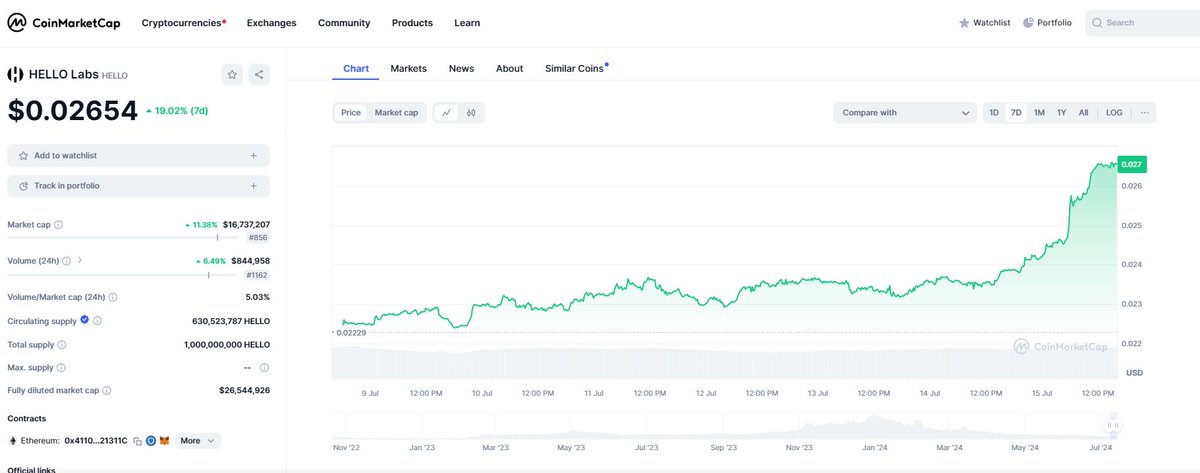Set chart range to 1M
Image resolution: width=1200 pixels, height=473 pixels.
[x=1039, y=113]
